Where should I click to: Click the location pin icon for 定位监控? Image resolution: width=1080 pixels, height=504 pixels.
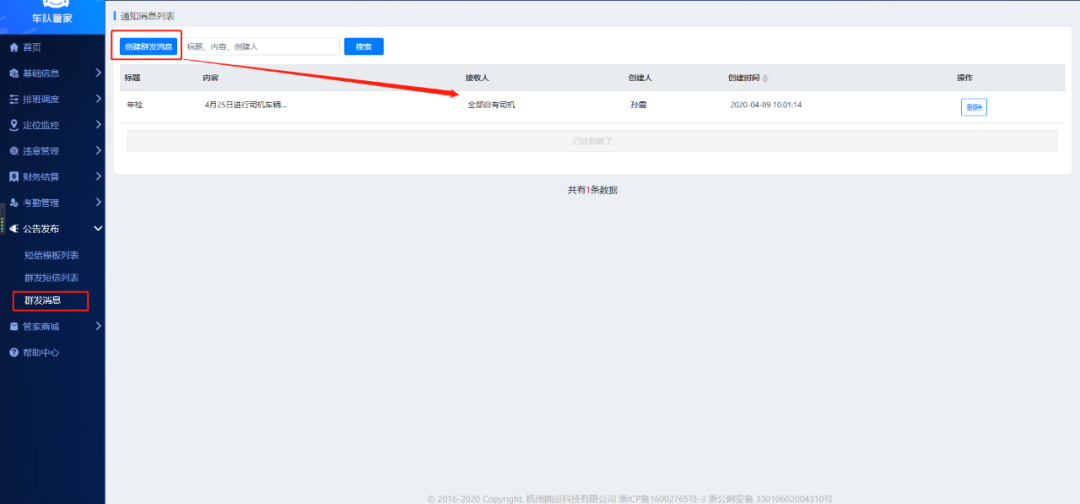pyautogui.click(x=13, y=125)
